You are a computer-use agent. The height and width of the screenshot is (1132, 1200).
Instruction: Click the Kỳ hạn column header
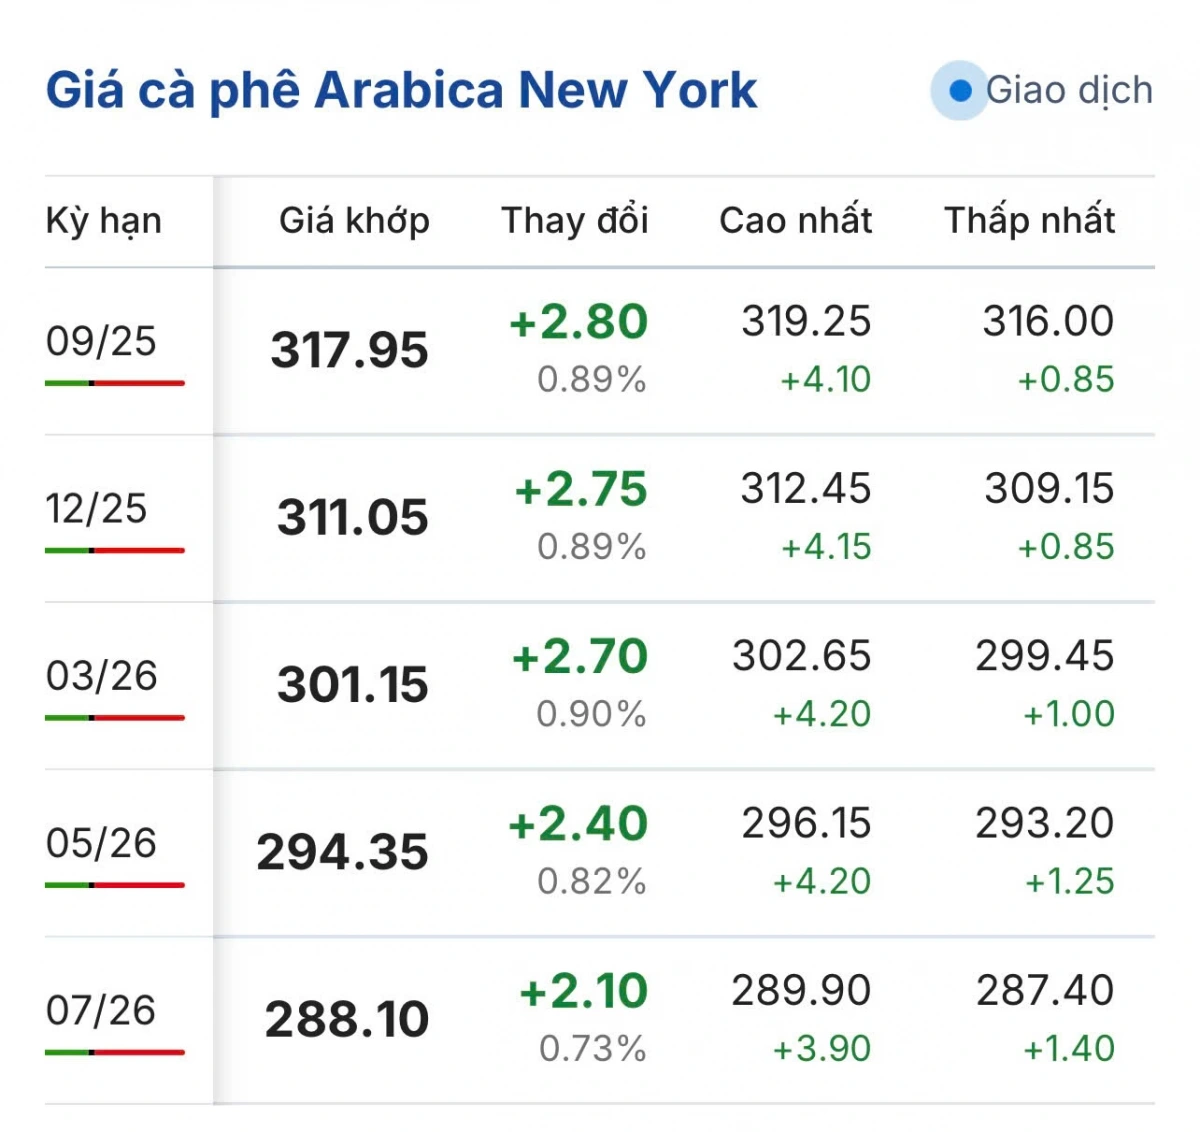point(104,221)
